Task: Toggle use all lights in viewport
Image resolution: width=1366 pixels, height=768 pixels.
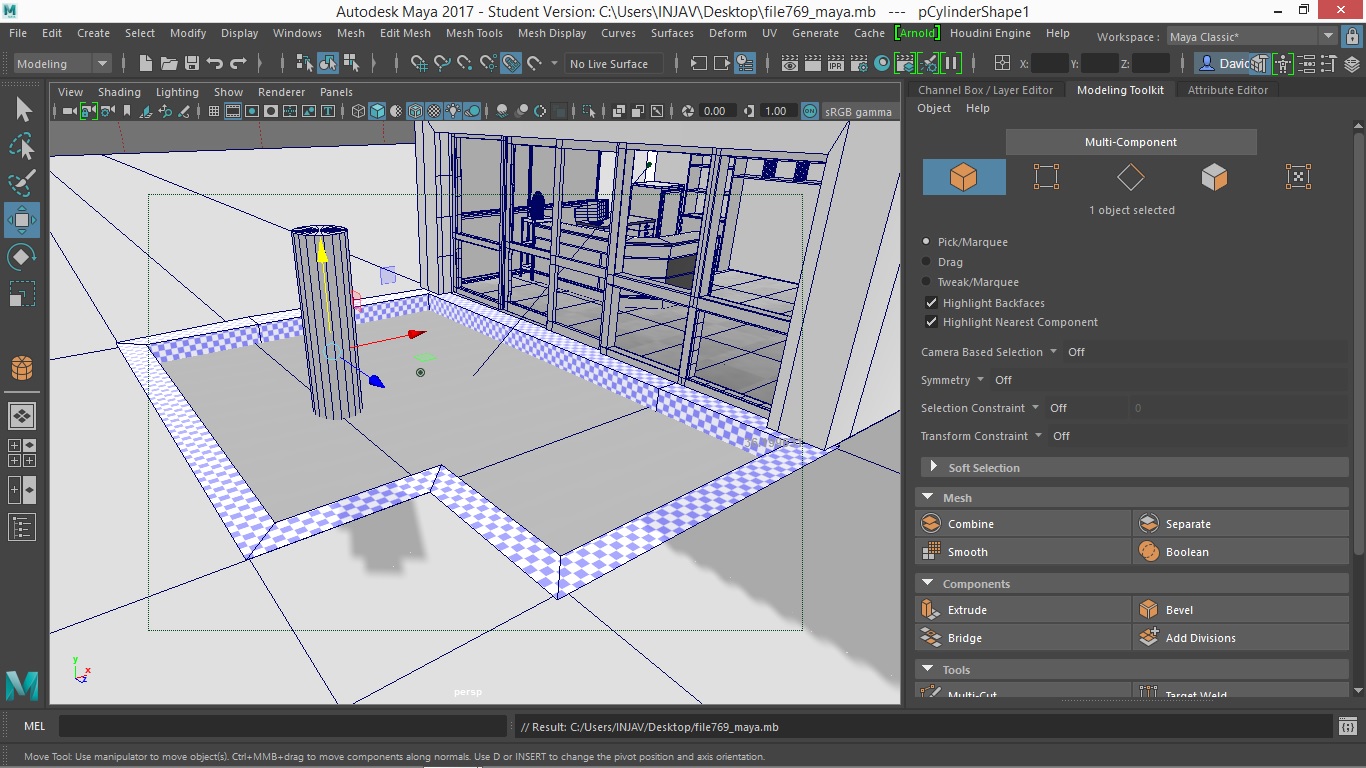Action: pyautogui.click(x=453, y=111)
